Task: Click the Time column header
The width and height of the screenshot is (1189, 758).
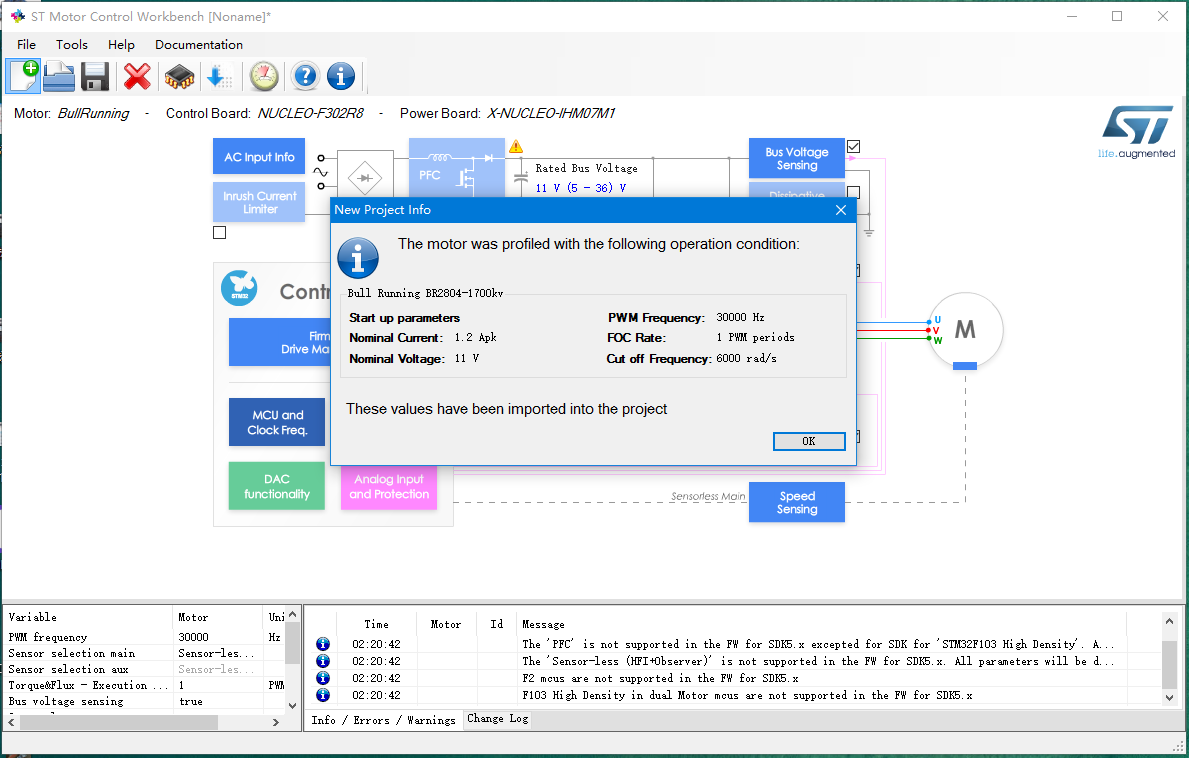Action: pos(376,624)
